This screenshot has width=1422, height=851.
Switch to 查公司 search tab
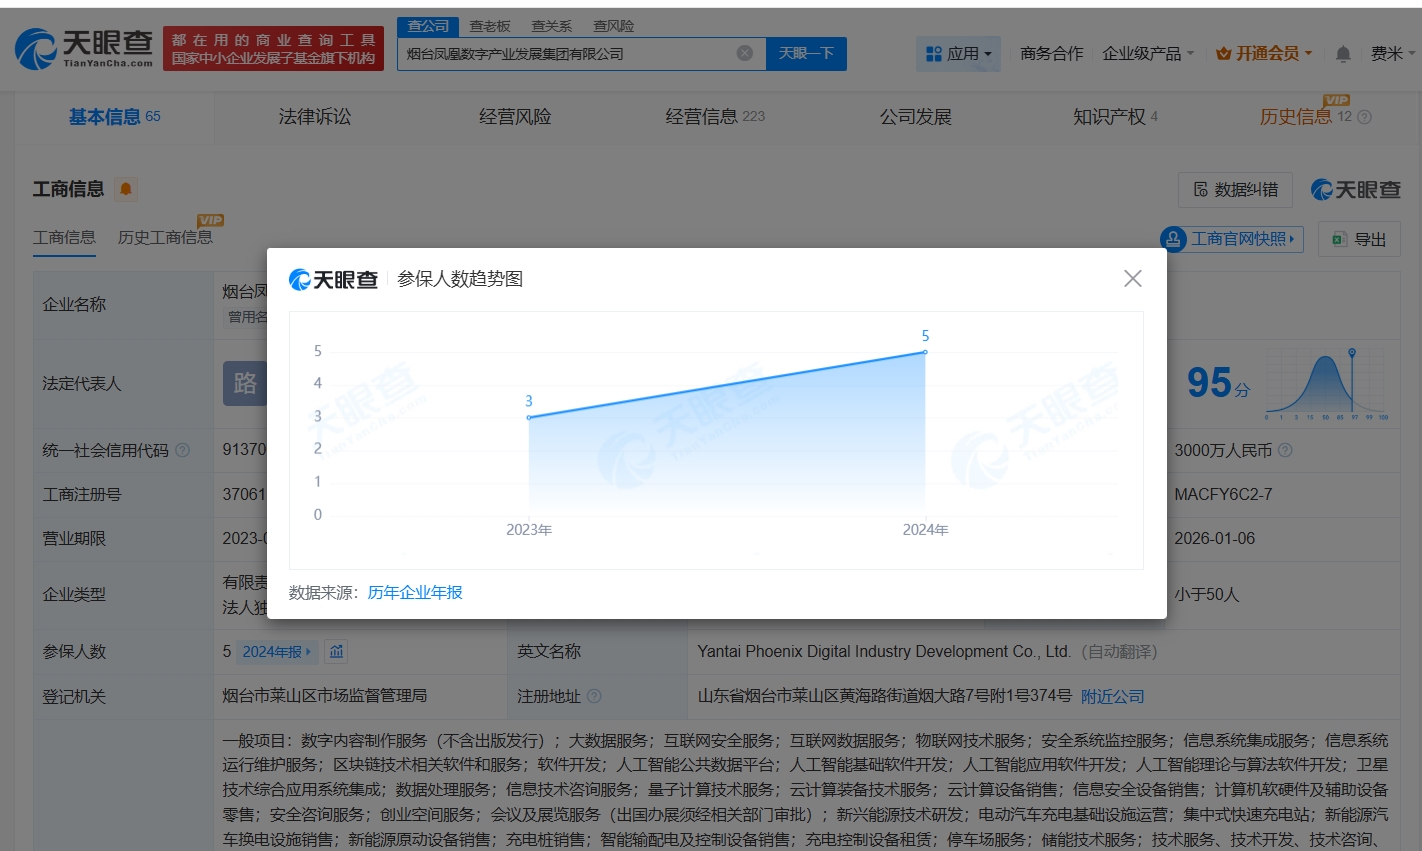(428, 26)
